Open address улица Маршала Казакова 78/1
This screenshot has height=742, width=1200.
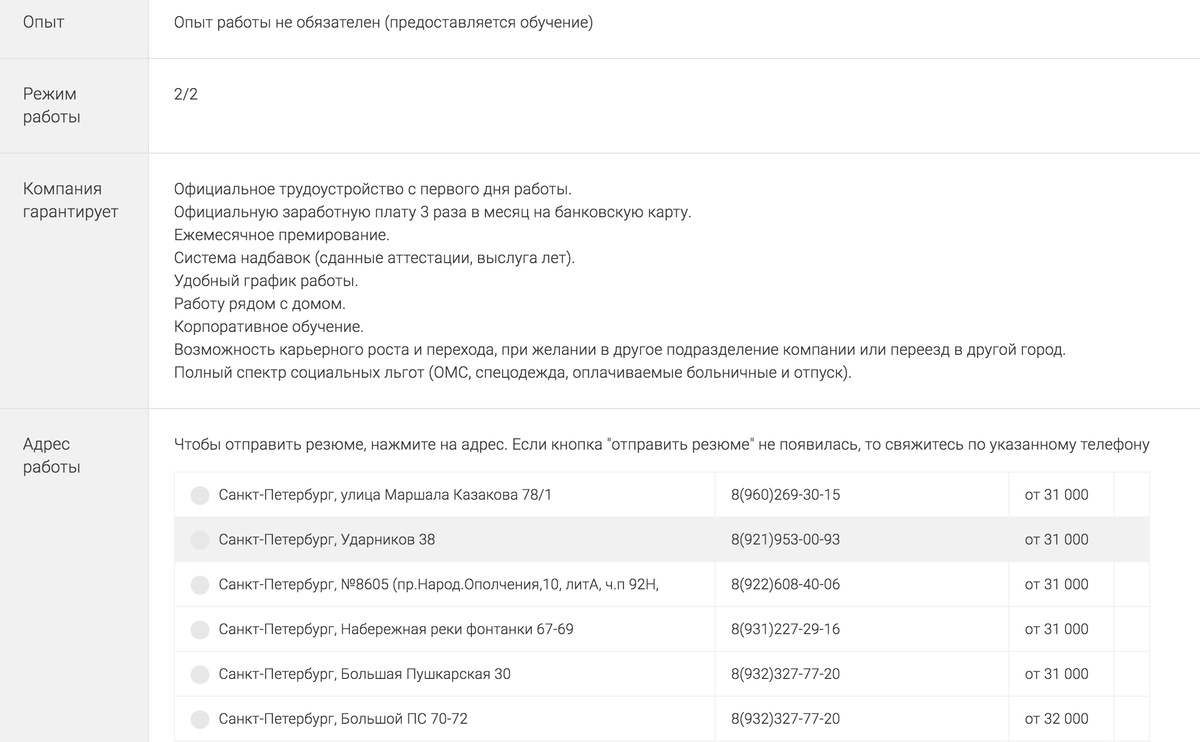[385, 495]
